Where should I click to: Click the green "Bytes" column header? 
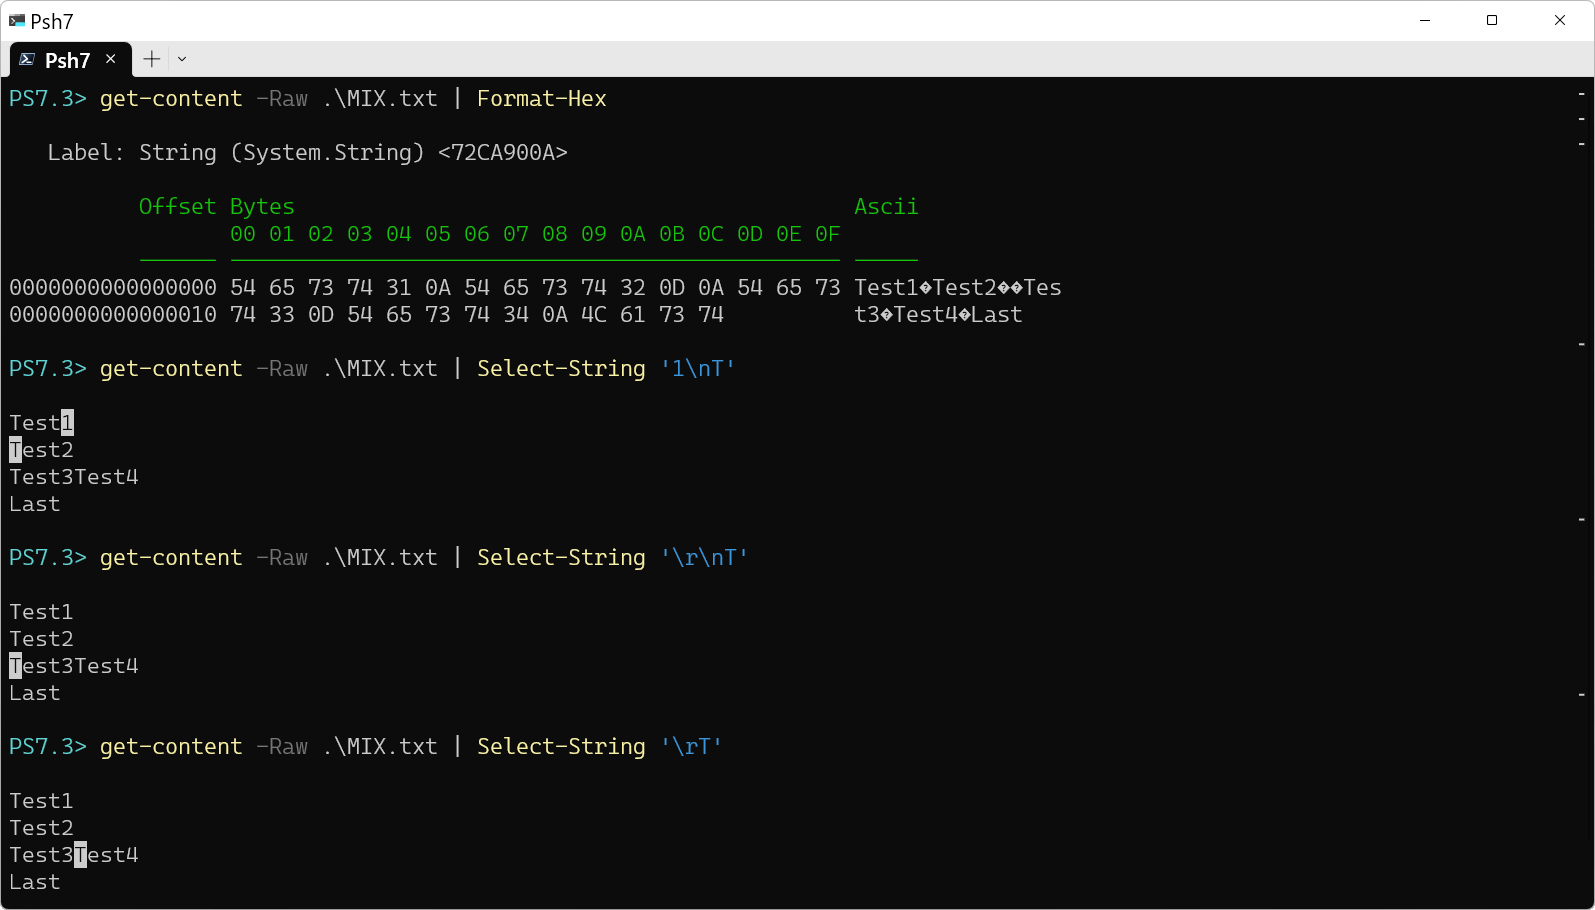262,206
